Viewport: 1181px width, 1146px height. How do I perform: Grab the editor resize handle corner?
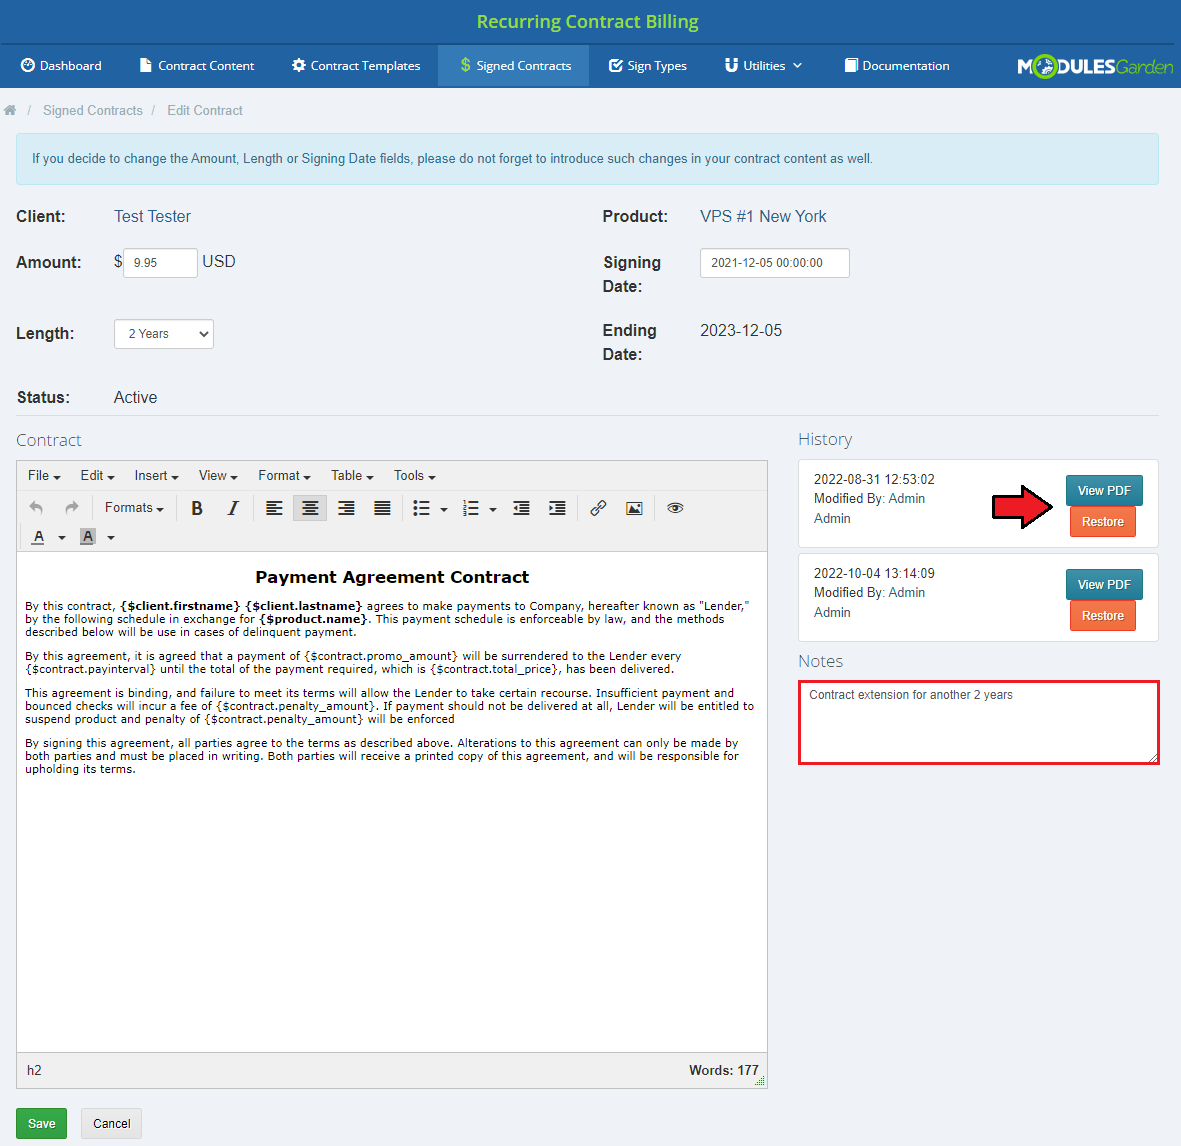(760, 1081)
